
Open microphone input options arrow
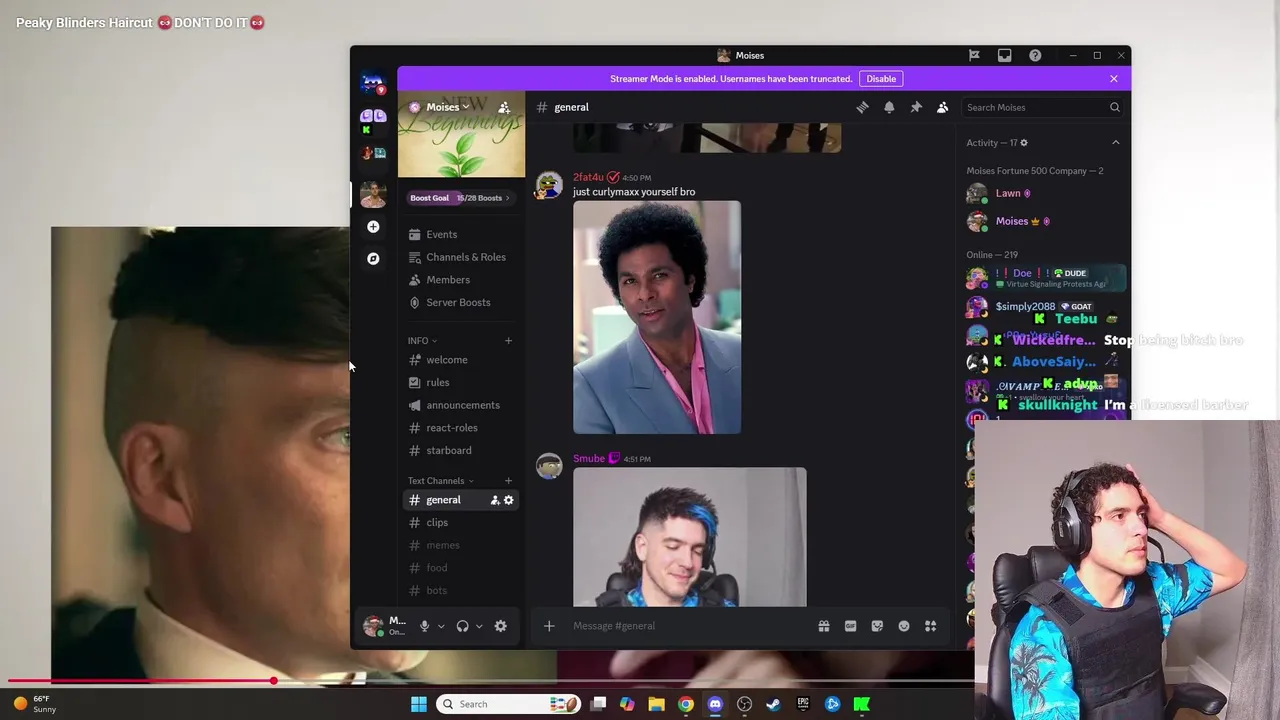pos(441,626)
